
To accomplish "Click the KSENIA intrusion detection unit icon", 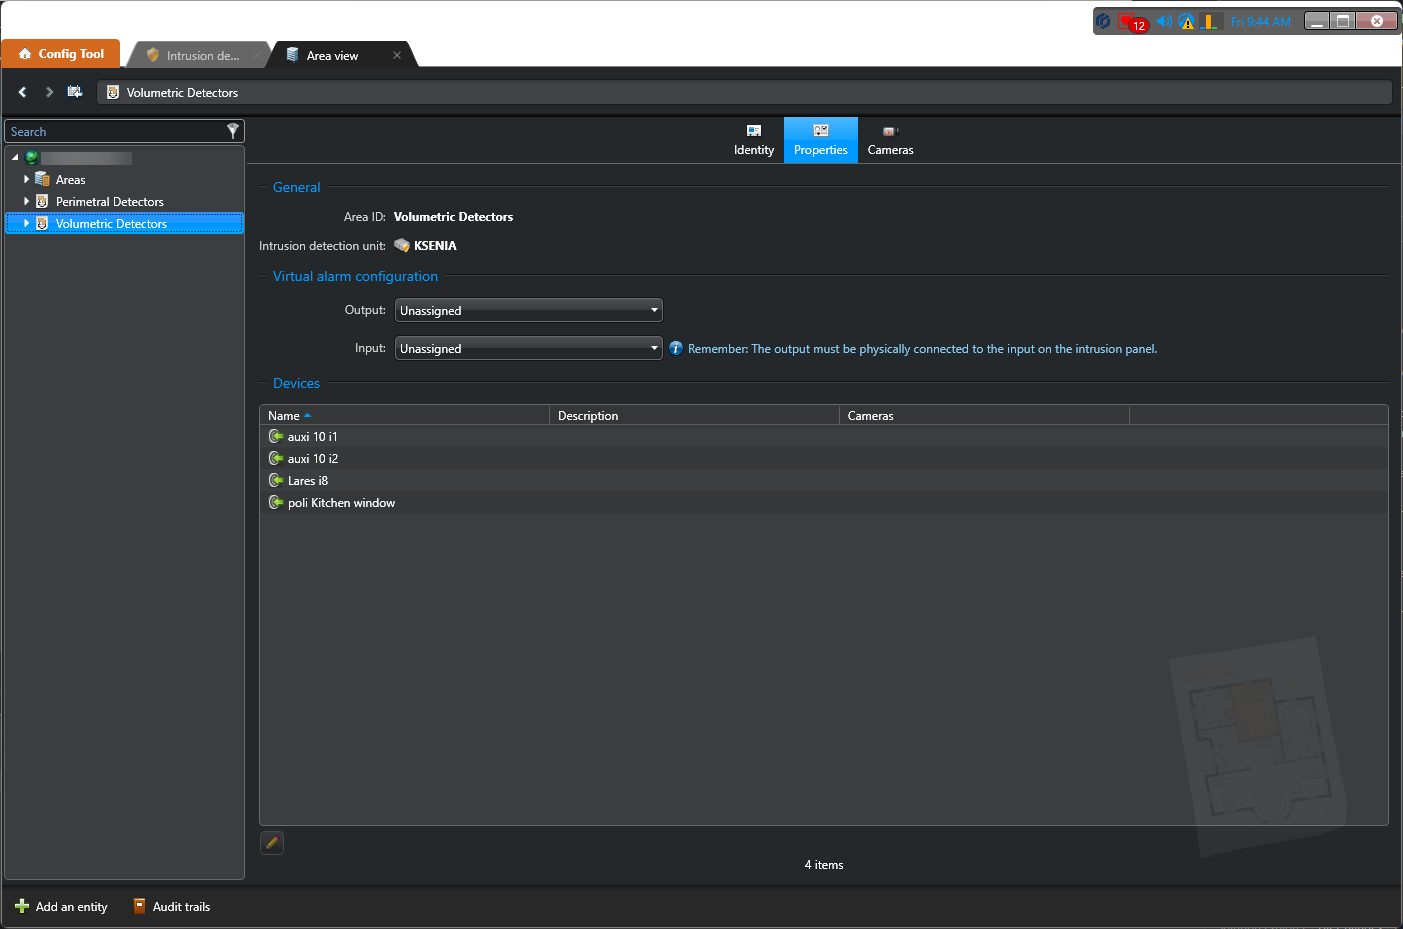I will 402,246.
